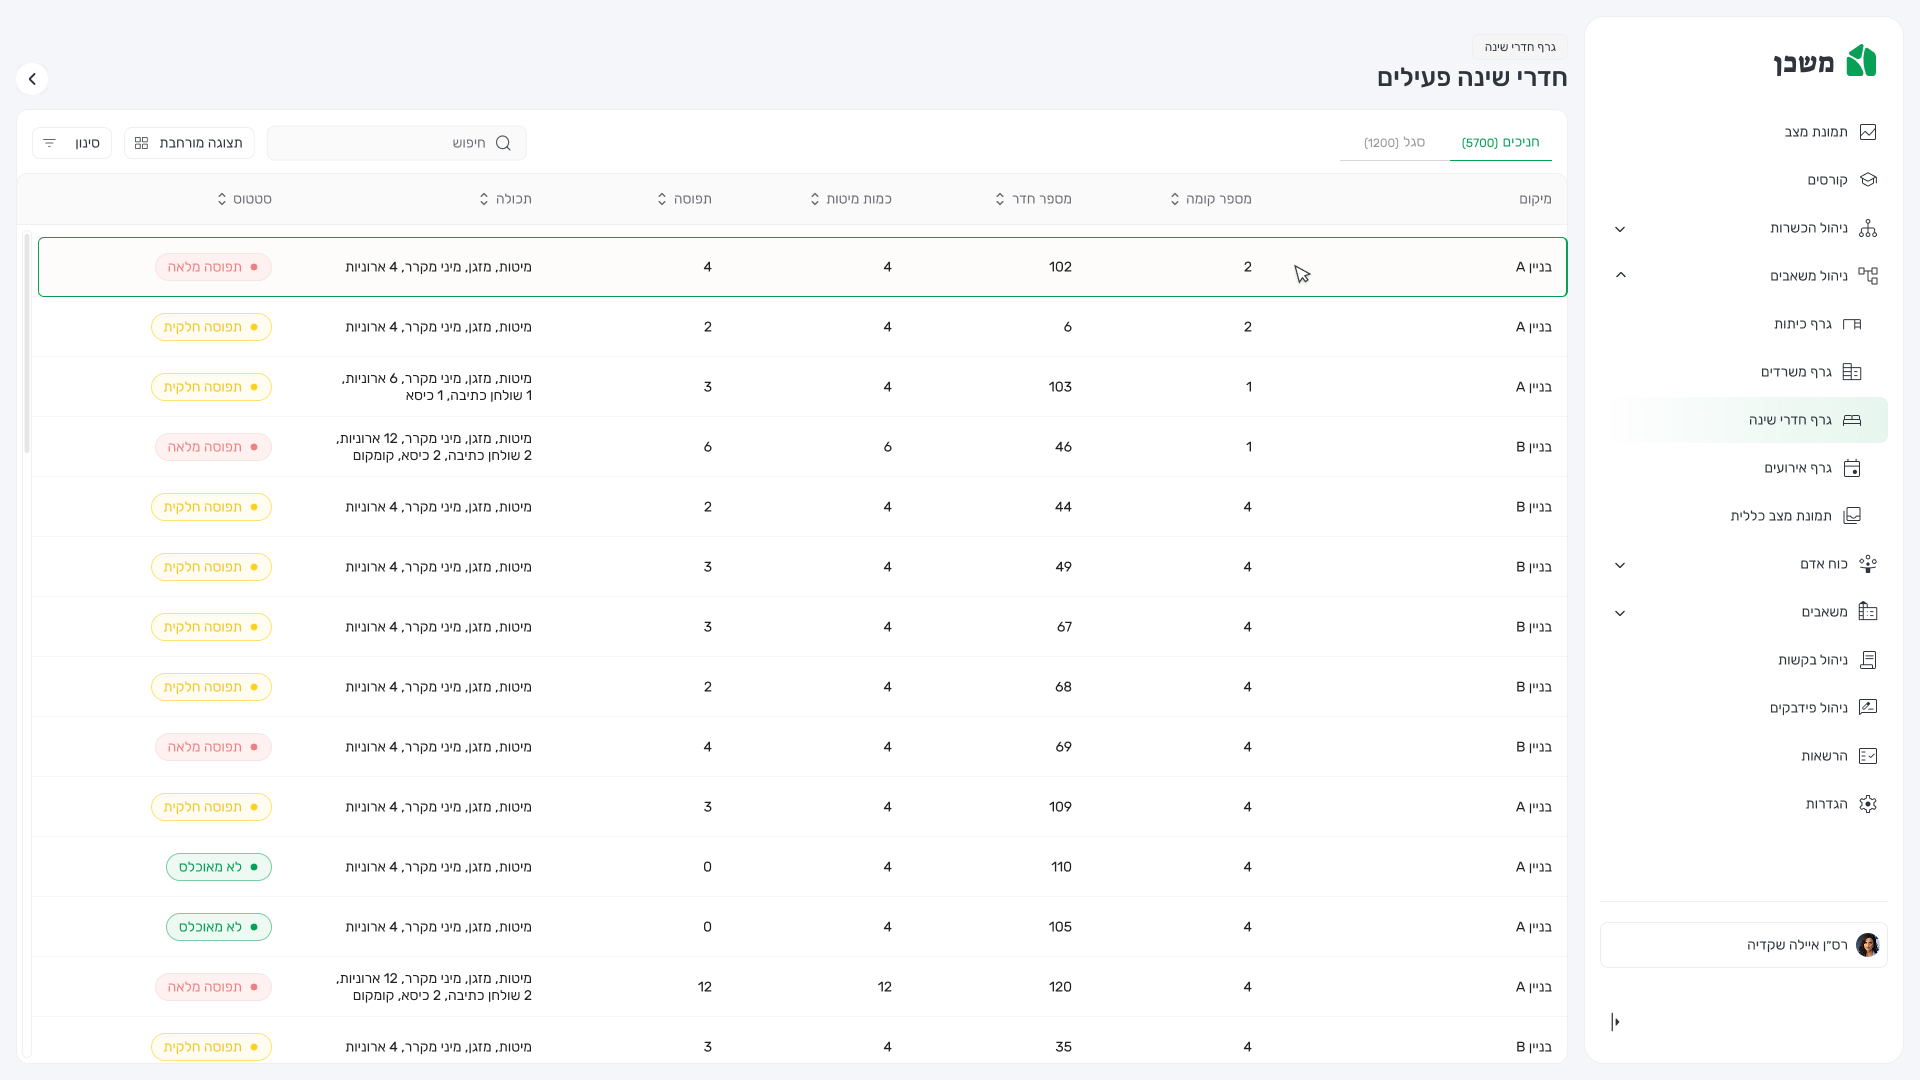Select גרף אירועים calendar icon
The image size is (1920, 1080).
point(1852,468)
